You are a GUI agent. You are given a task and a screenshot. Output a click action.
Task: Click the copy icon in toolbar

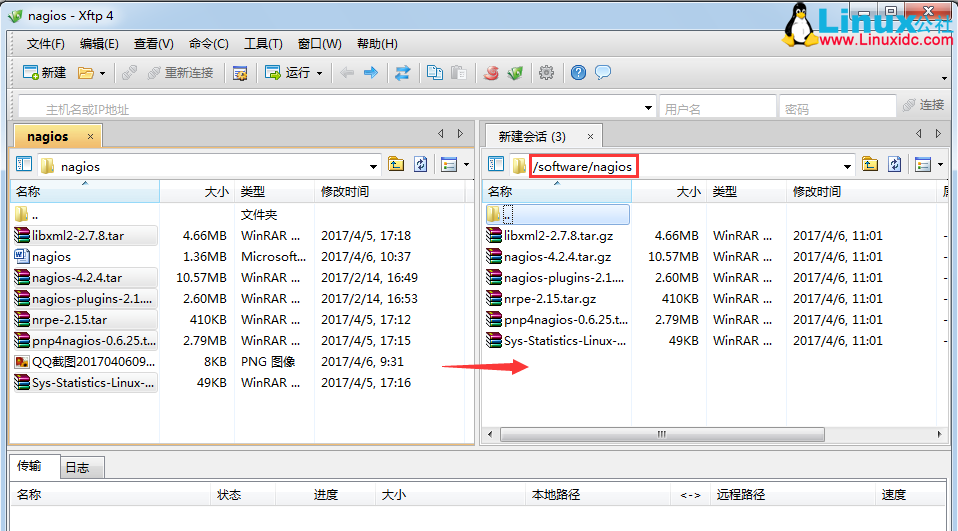click(435, 73)
